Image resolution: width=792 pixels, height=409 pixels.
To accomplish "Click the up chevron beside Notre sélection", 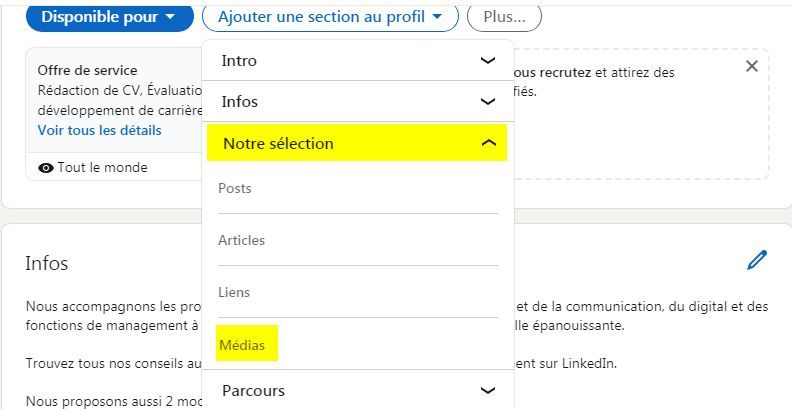I will tap(488, 144).
